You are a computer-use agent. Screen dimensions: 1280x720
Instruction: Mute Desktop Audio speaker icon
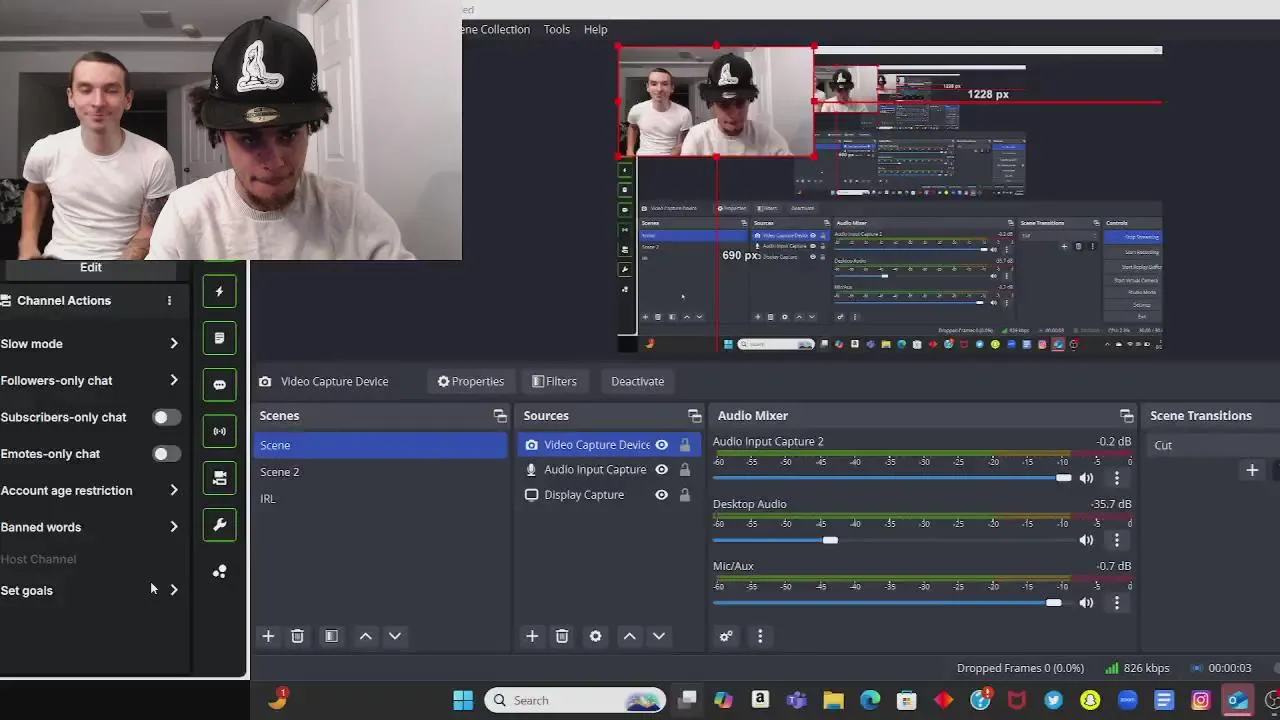[1087, 540]
